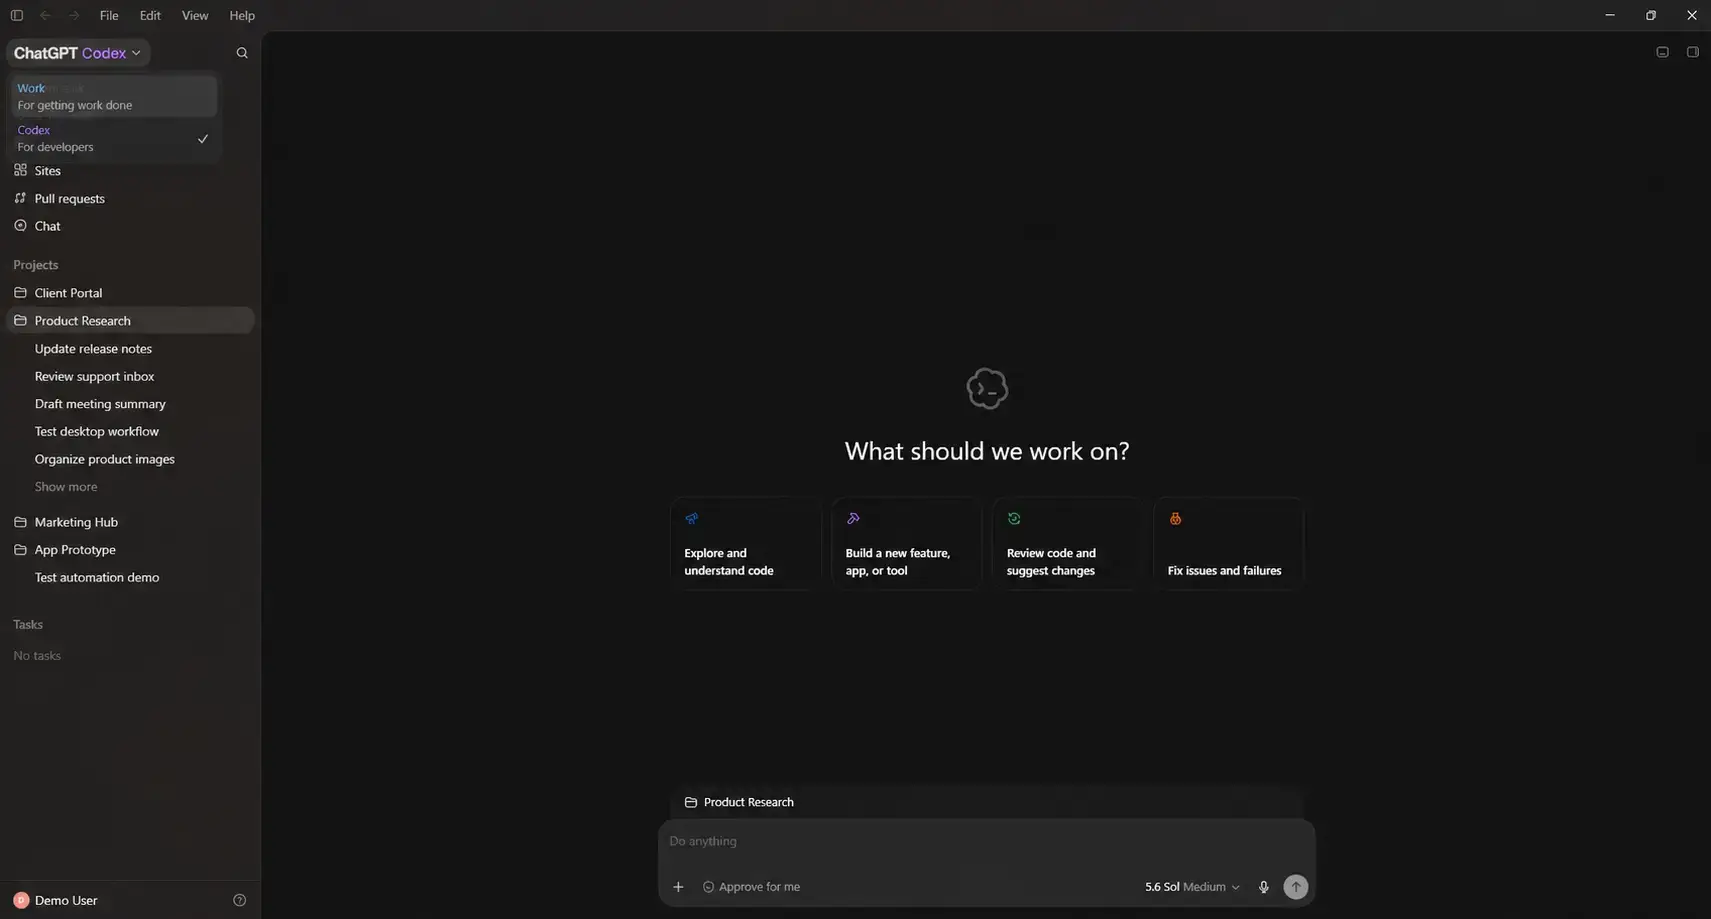Choose Fix issues and failures suggestion
The image size is (1711, 919).
1229,544
